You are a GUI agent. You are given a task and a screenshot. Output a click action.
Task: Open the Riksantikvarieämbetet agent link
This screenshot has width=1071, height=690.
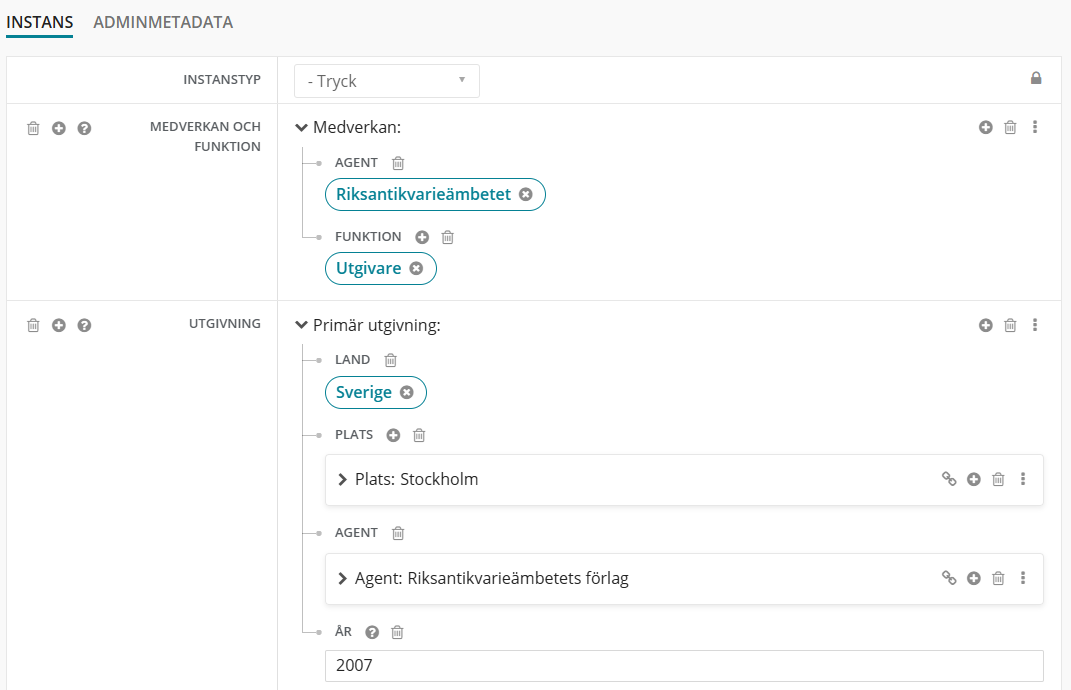click(423, 194)
